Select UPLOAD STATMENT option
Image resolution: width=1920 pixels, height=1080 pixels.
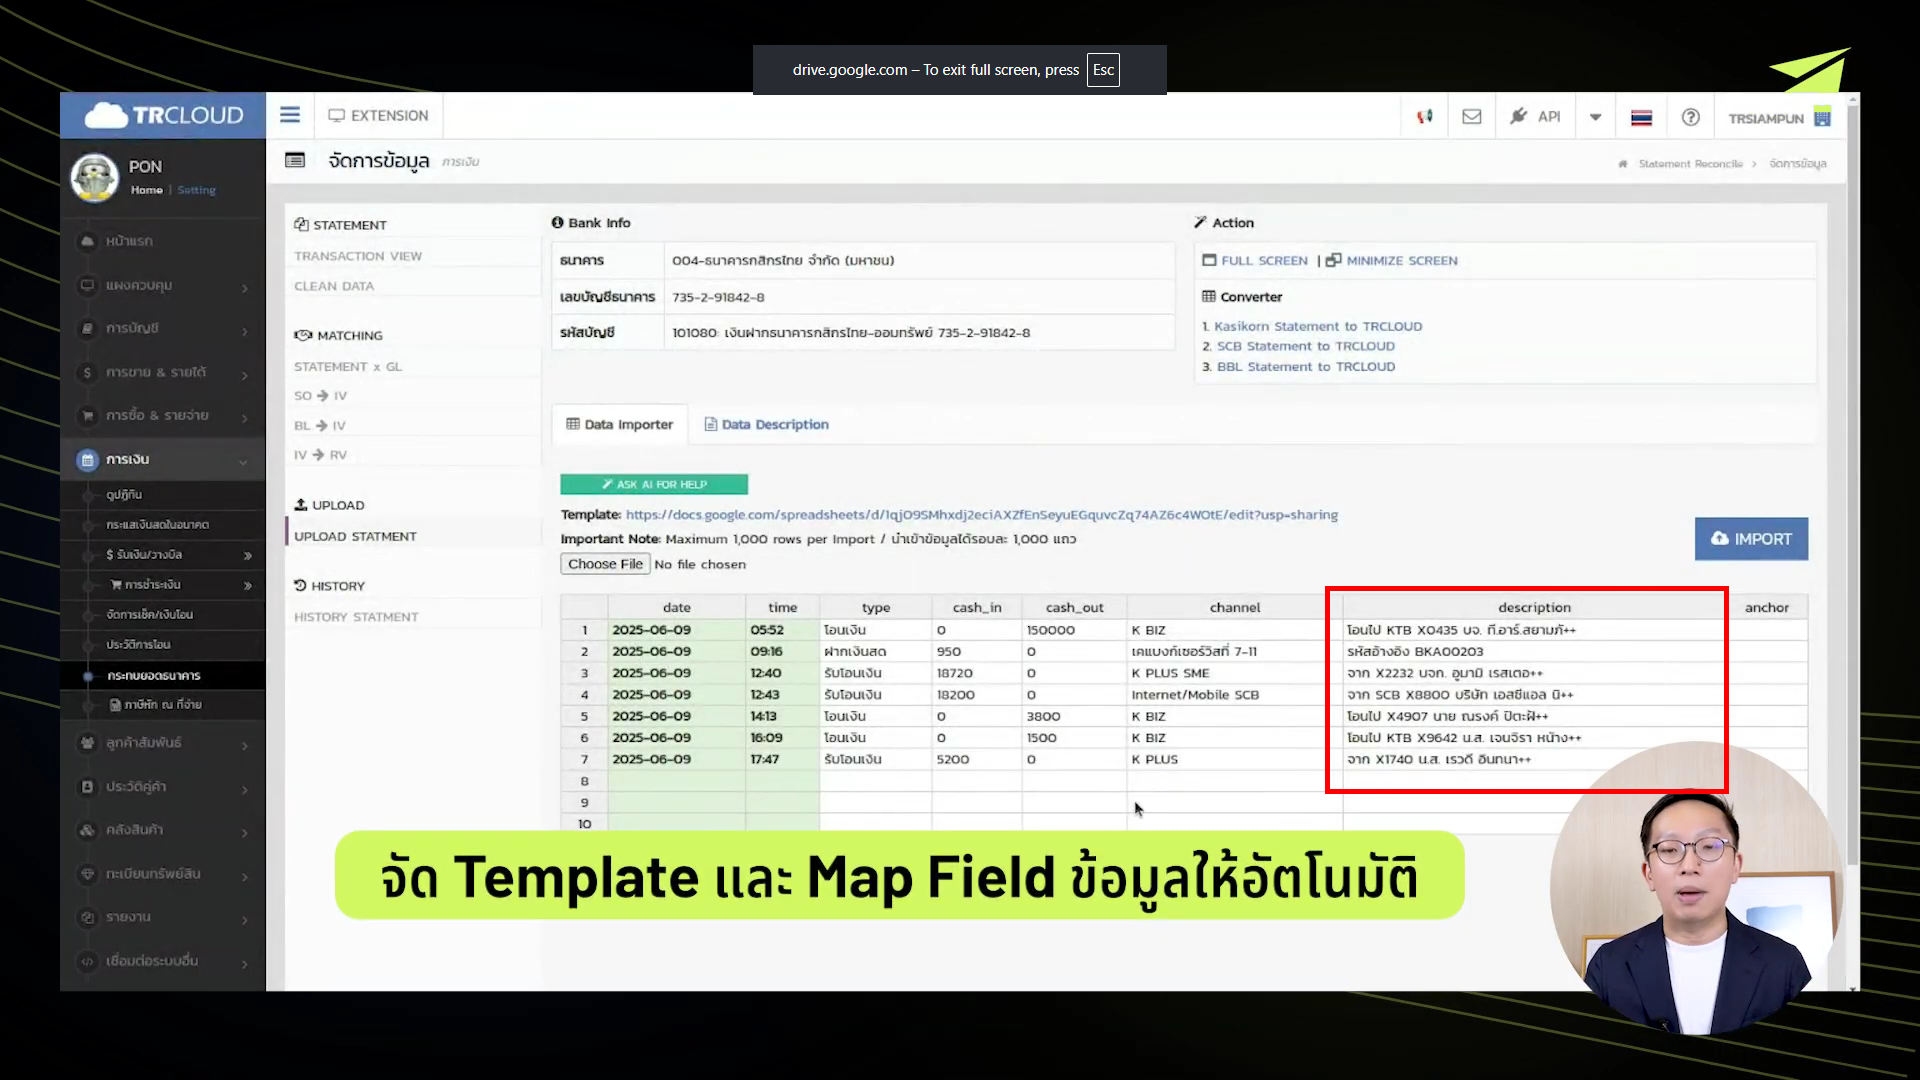coord(355,537)
